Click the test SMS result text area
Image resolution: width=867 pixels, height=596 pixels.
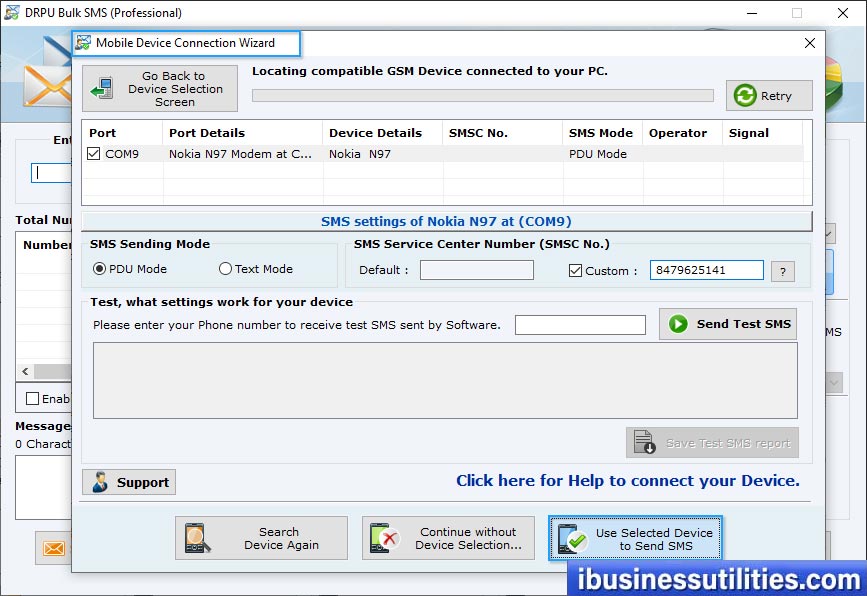[445, 380]
